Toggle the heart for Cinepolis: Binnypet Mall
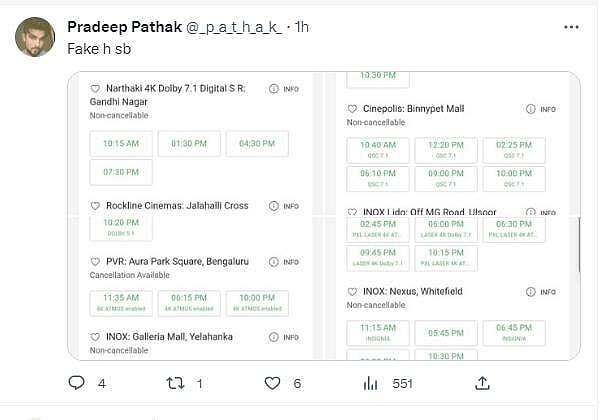This screenshot has height=420, width=607. [353, 109]
